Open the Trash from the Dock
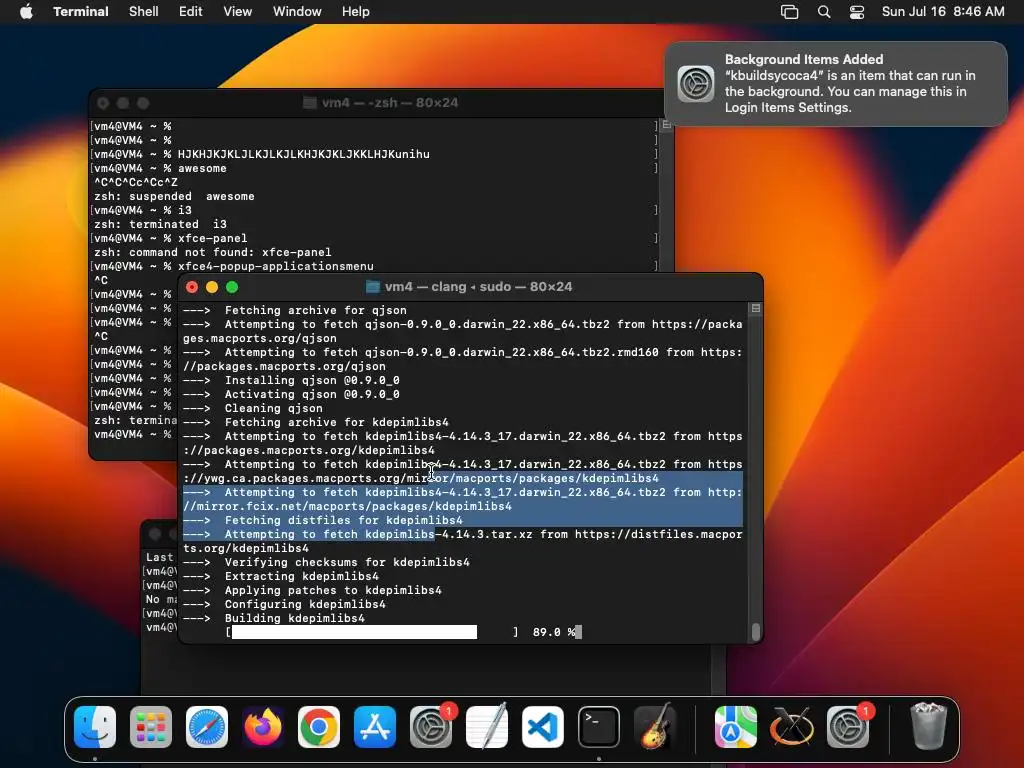The width and height of the screenshot is (1024, 768). tap(929, 727)
